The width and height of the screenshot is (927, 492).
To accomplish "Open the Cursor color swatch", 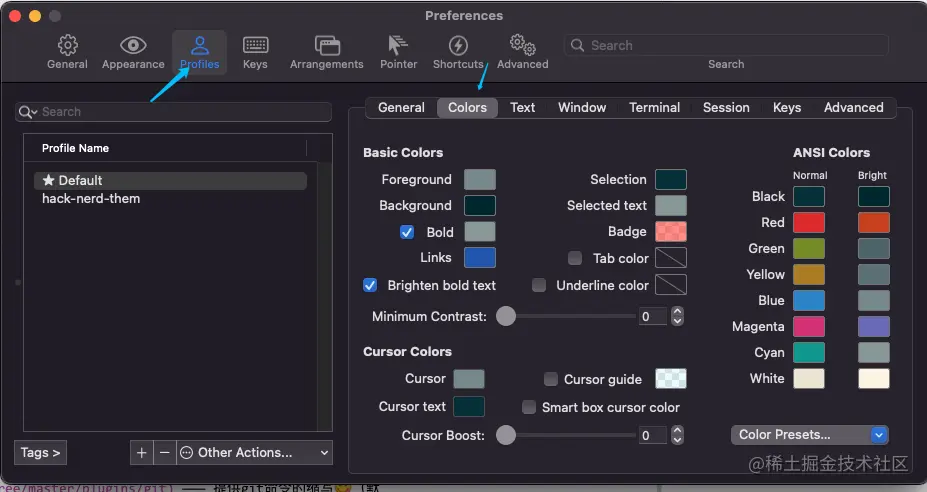I will (x=469, y=379).
